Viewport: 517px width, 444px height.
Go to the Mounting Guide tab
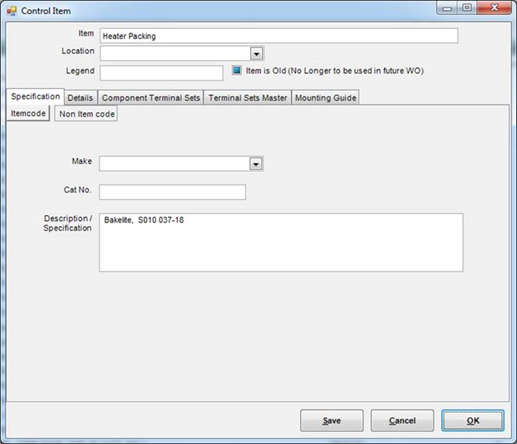tap(326, 98)
